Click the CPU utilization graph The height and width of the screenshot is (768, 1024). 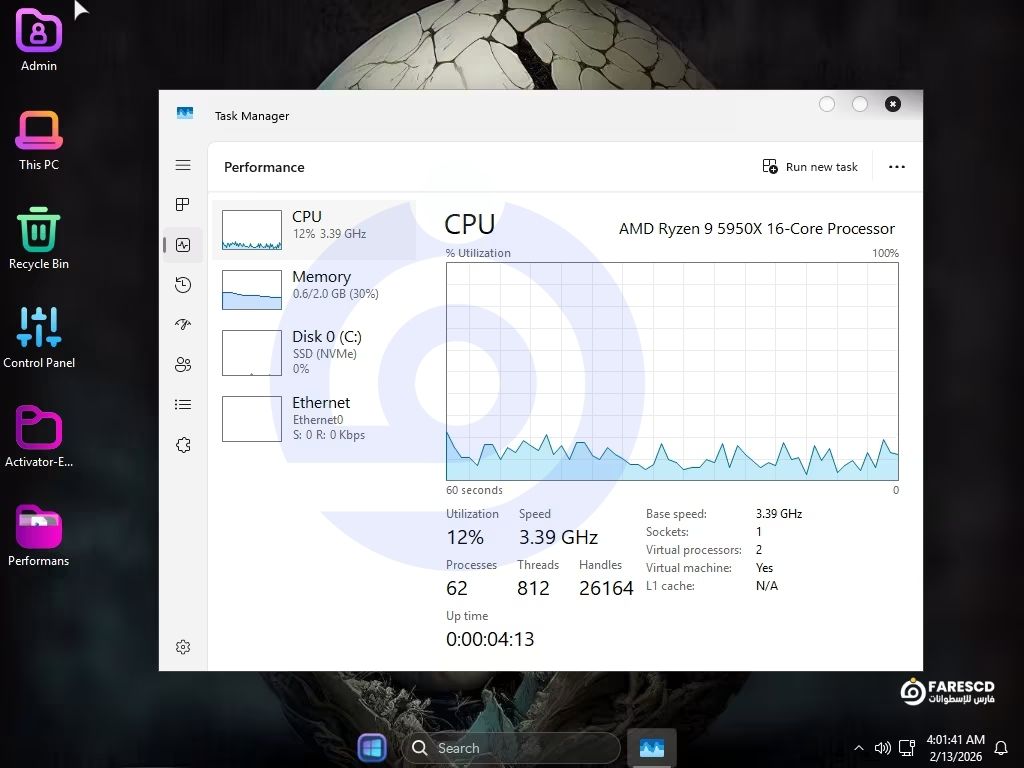click(672, 371)
